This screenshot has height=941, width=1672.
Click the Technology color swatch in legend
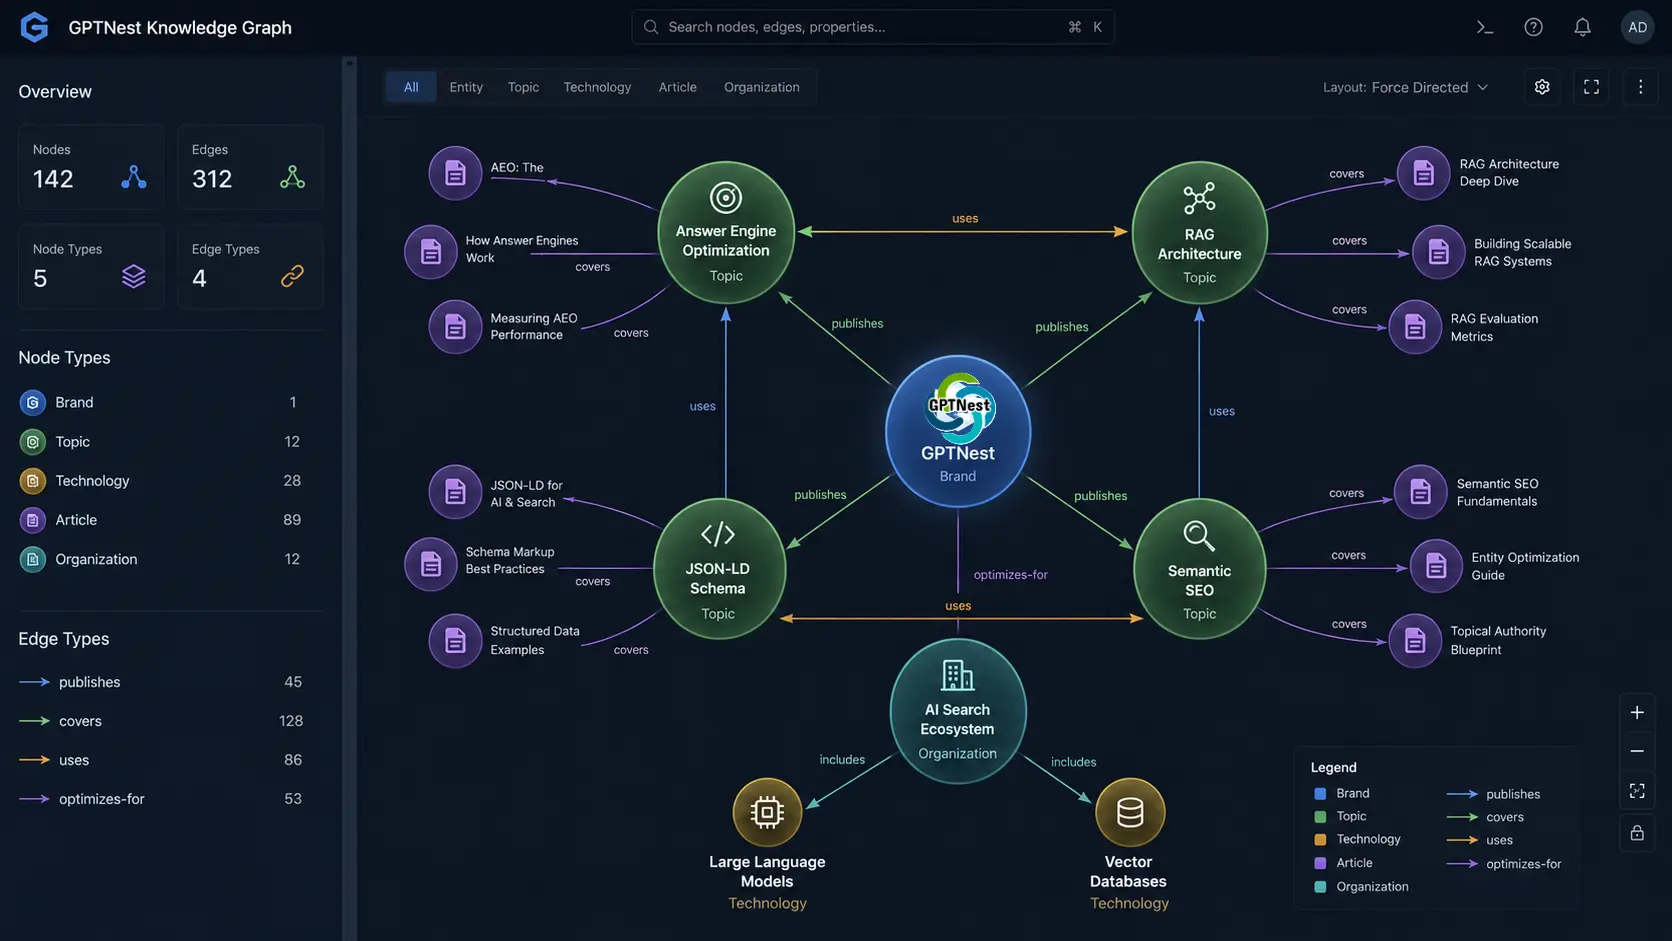tap(1320, 839)
